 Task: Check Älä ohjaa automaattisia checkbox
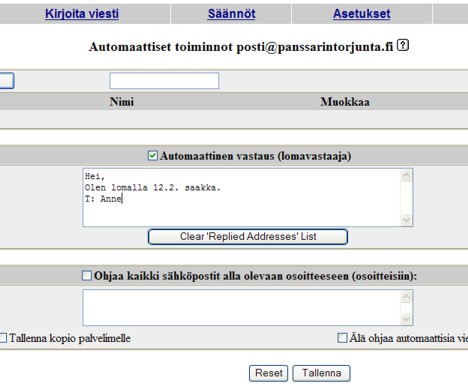[x=342, y=338]
